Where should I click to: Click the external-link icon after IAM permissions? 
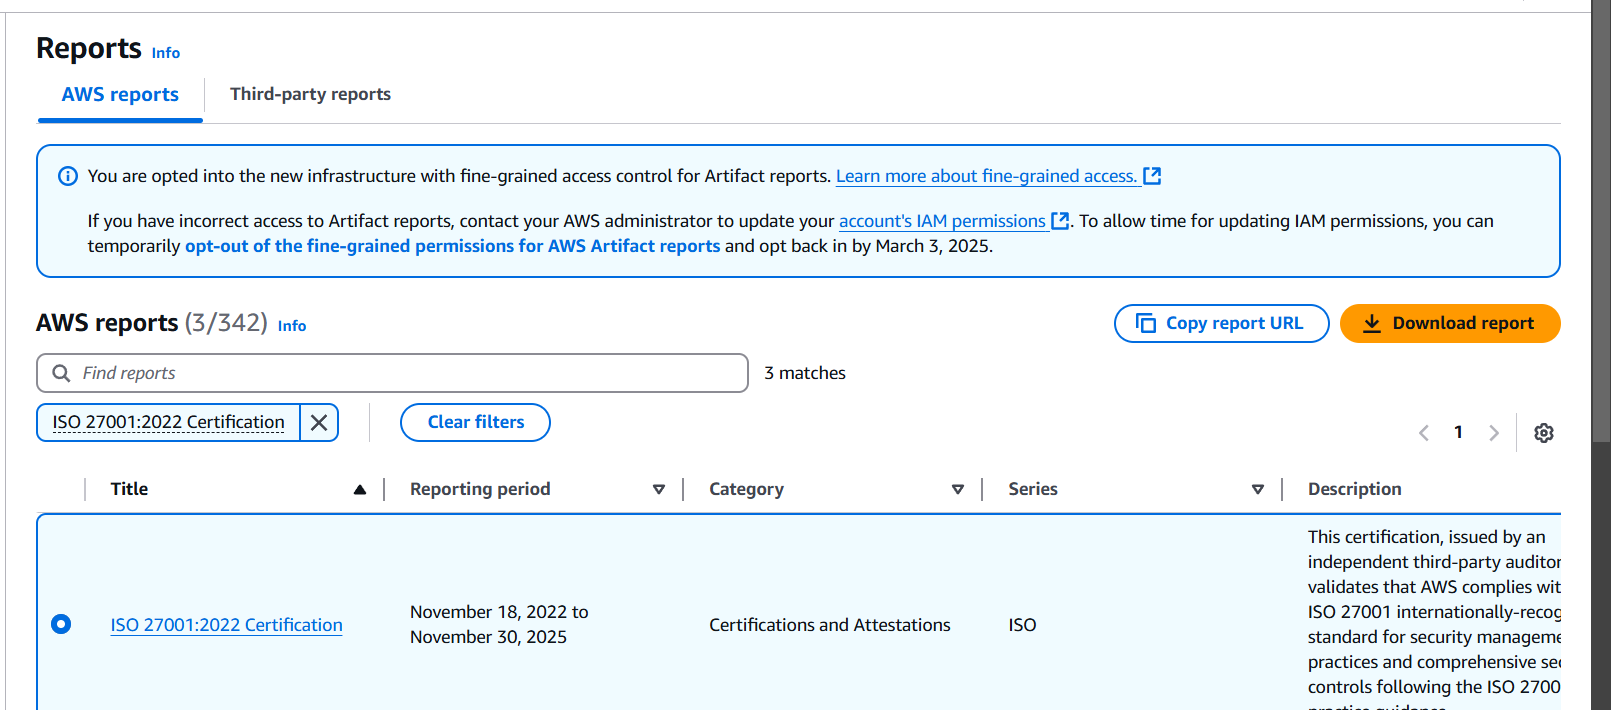[x=1060, y=221]
